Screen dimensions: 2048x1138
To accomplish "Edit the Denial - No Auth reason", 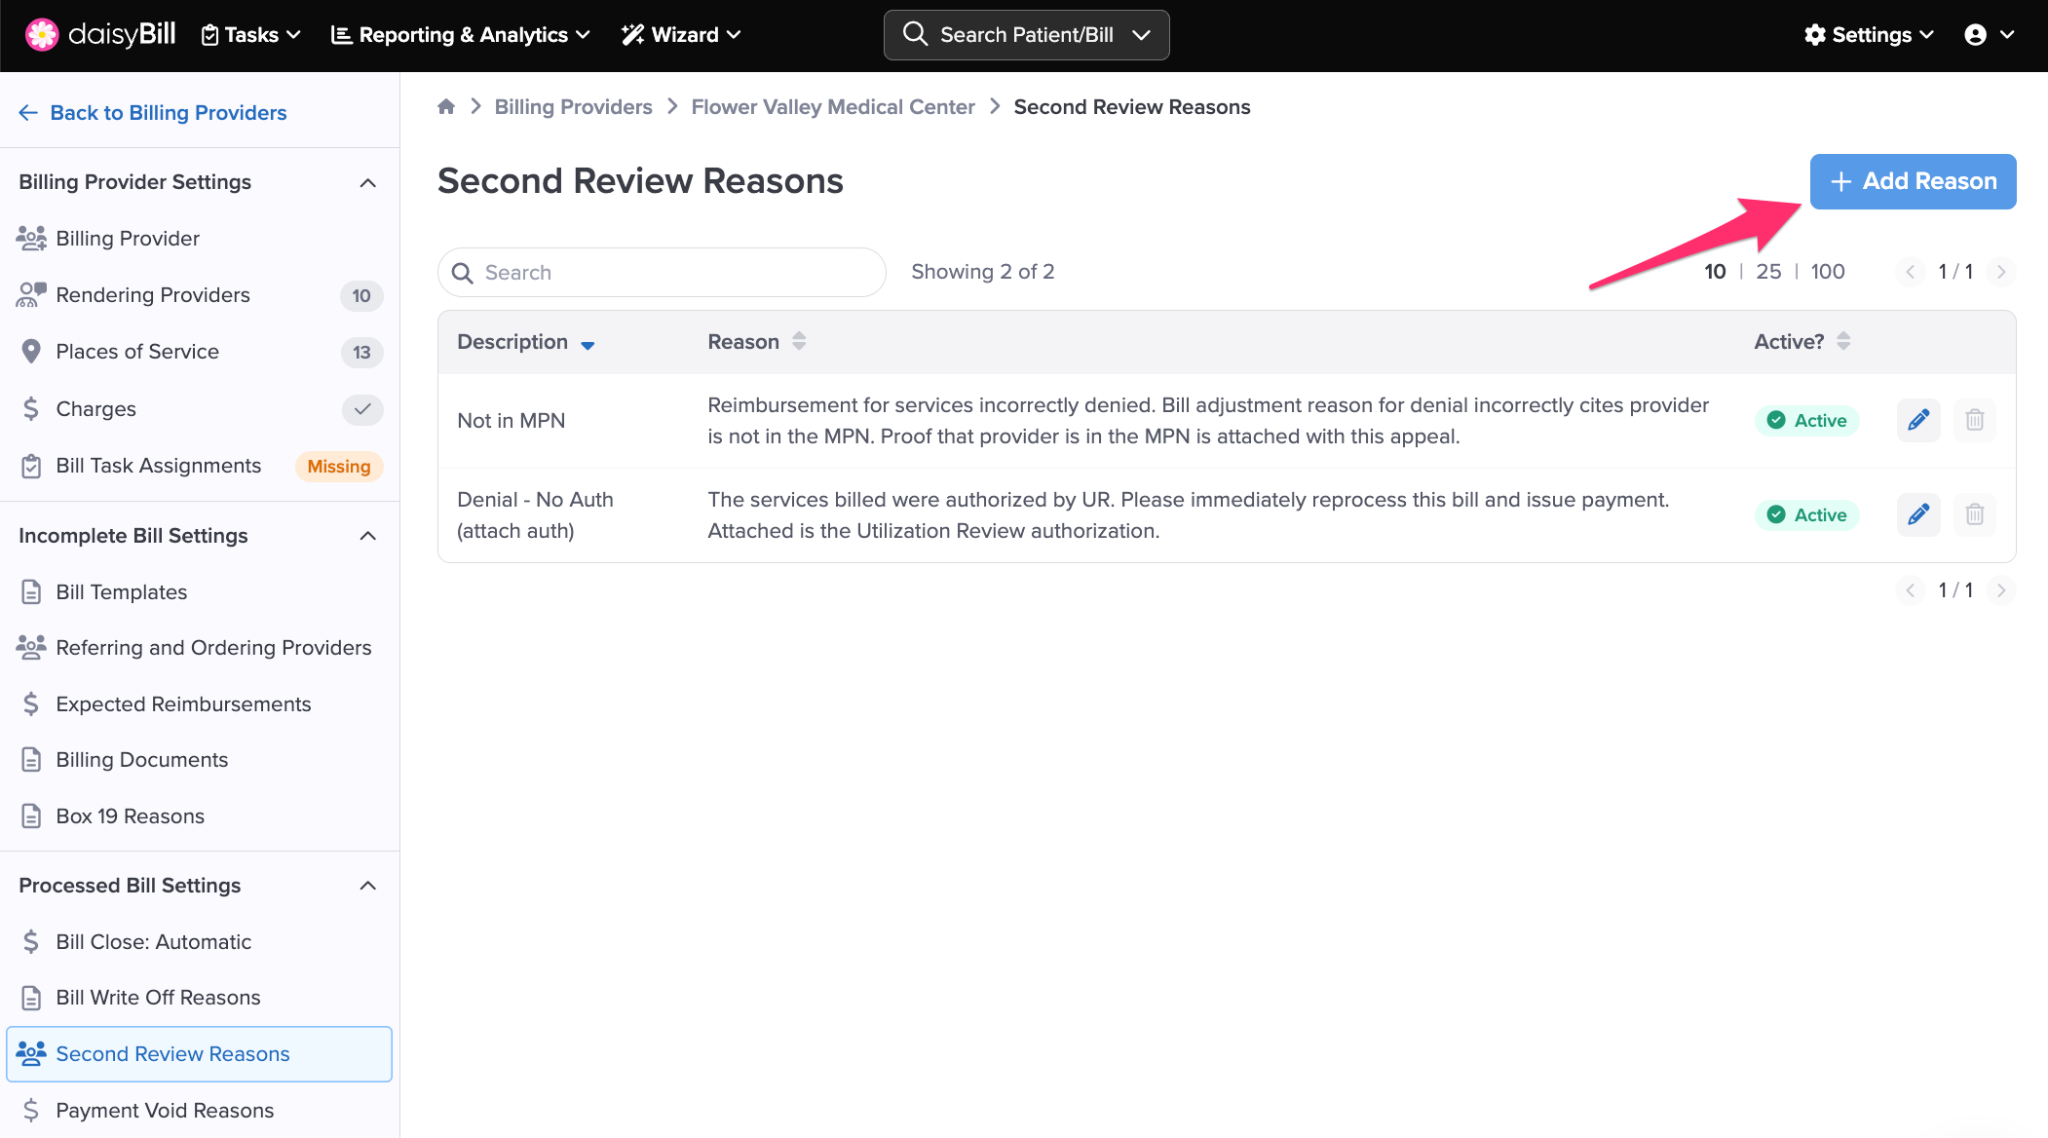I will pyautogui.click(x=1918, y=515).
